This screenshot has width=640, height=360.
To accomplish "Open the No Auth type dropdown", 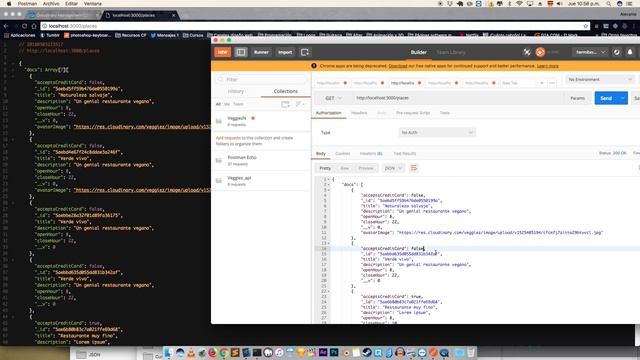I will click(437, 132).
